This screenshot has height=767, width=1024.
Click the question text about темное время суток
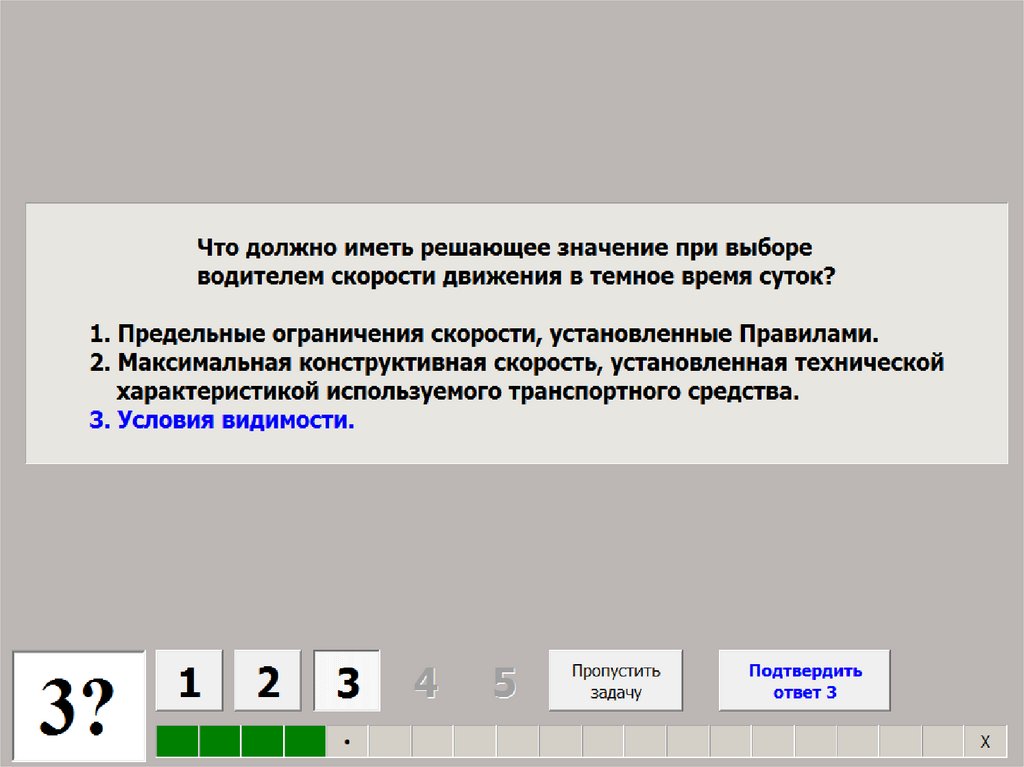coord(514,262)
